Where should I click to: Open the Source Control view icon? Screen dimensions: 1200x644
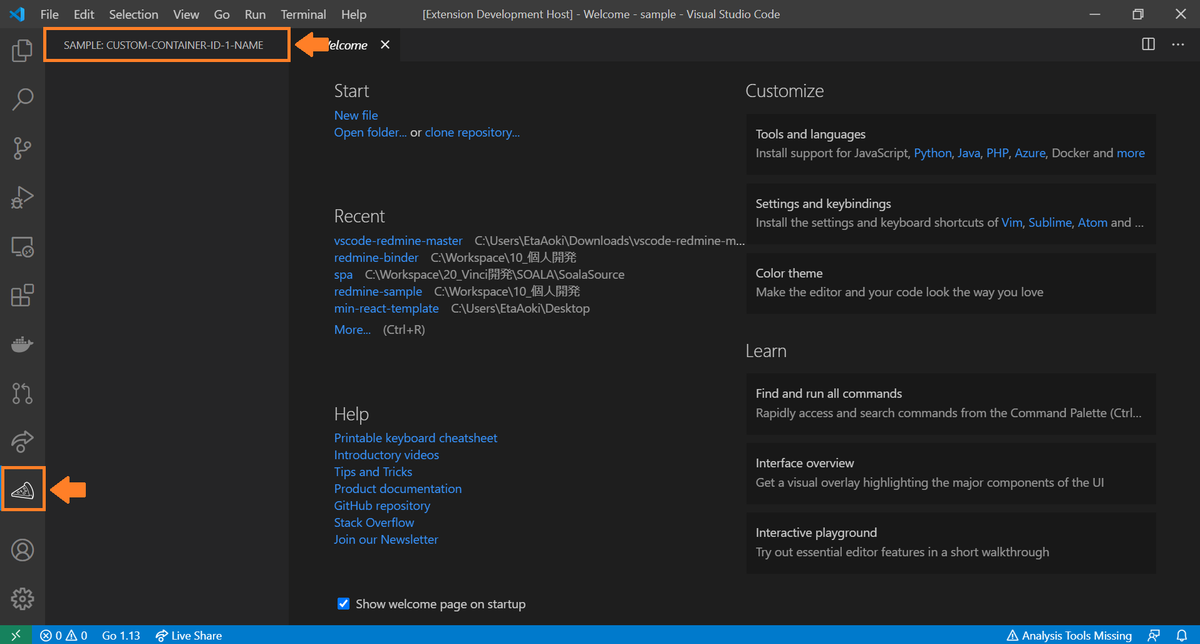(x=22, y=148)
